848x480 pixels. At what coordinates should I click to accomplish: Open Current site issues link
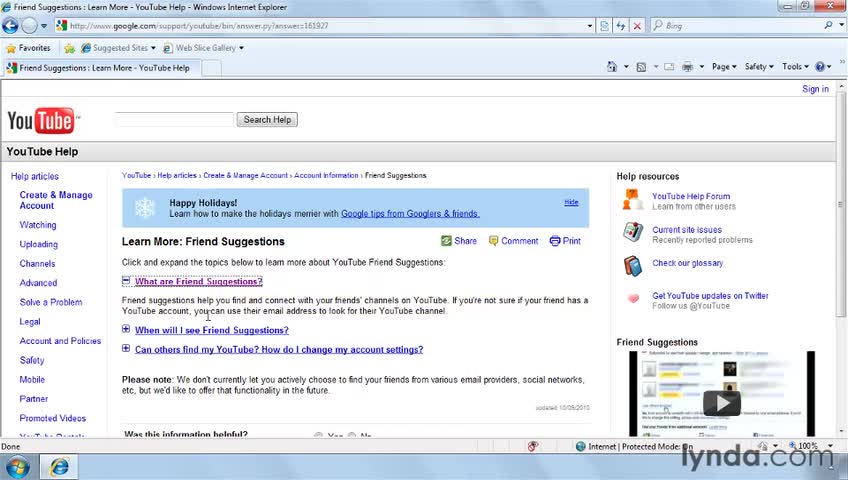(687, 230)
